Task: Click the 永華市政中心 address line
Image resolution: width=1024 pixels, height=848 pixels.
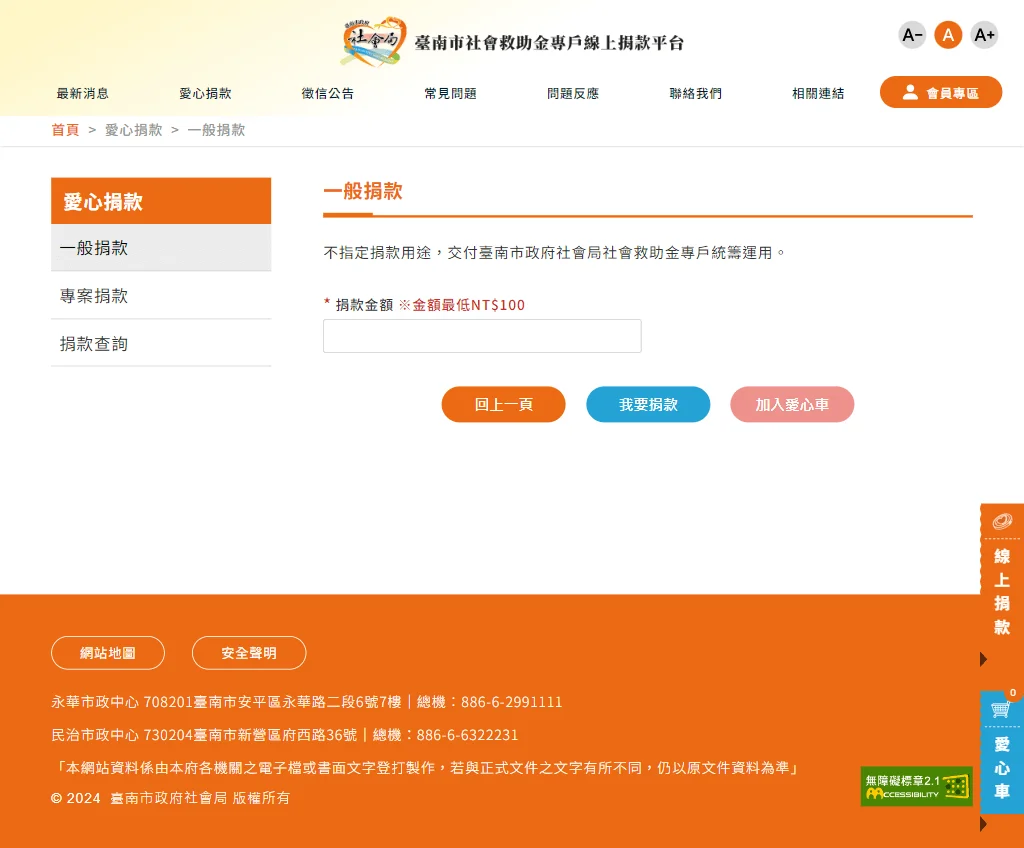Action: 306,702
